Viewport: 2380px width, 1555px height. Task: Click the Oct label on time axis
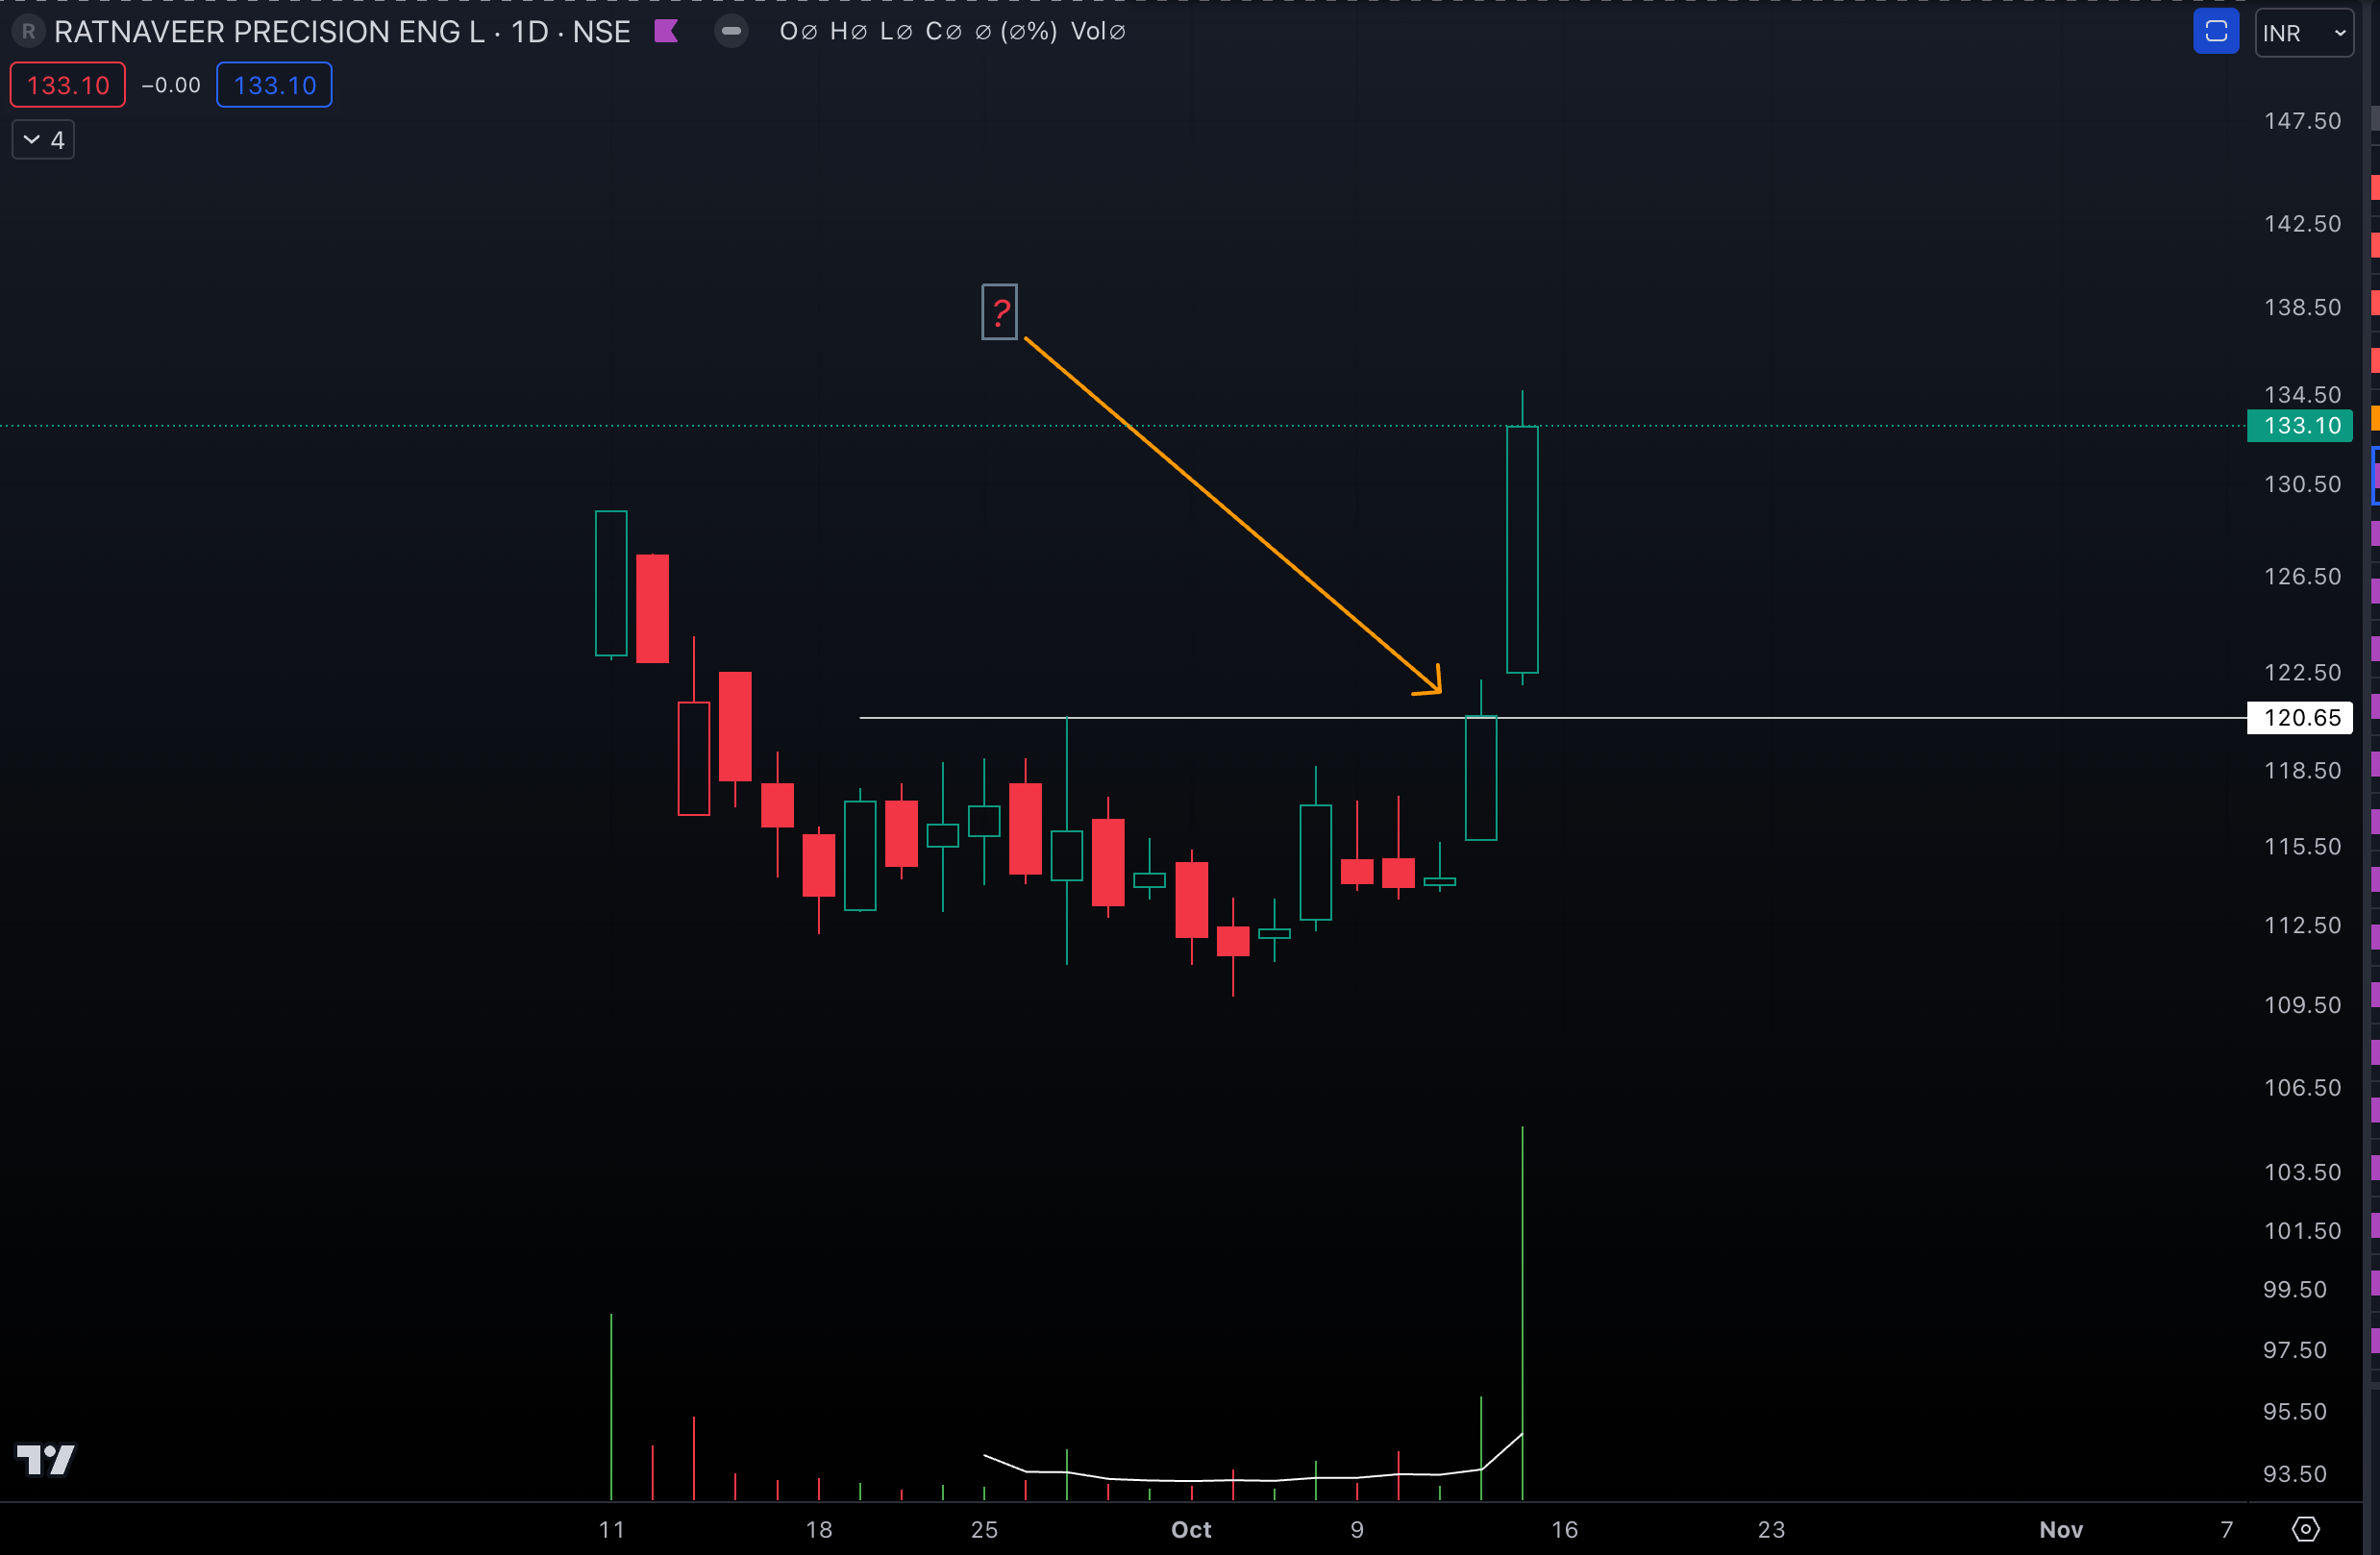(1191, 1529)
